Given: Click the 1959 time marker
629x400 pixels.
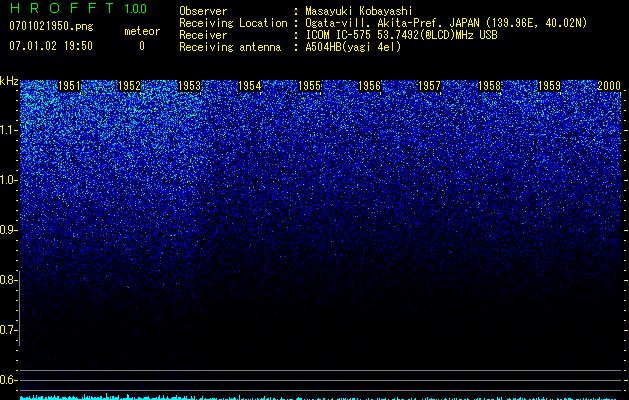Looking at the screenshot, I should (x=549, y=86).
